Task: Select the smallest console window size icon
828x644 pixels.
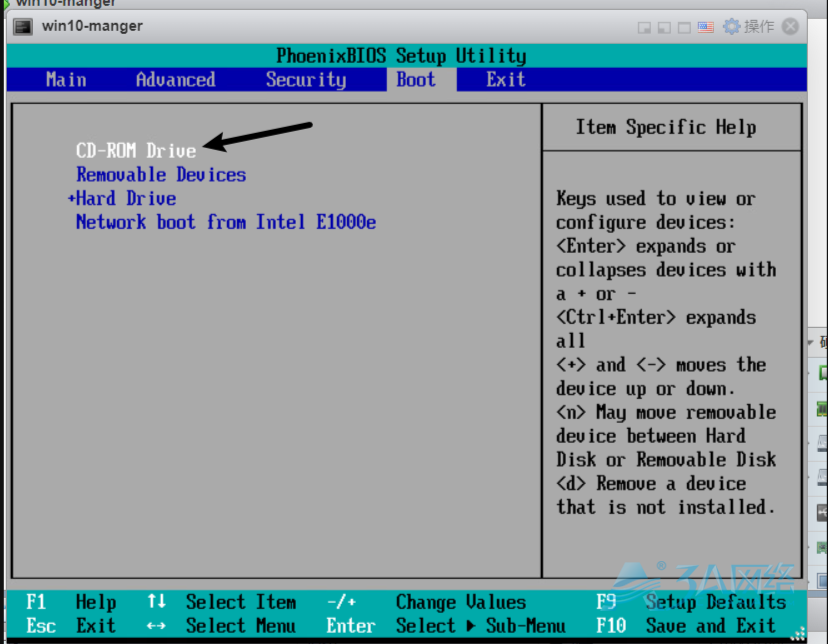Action: 644,27
